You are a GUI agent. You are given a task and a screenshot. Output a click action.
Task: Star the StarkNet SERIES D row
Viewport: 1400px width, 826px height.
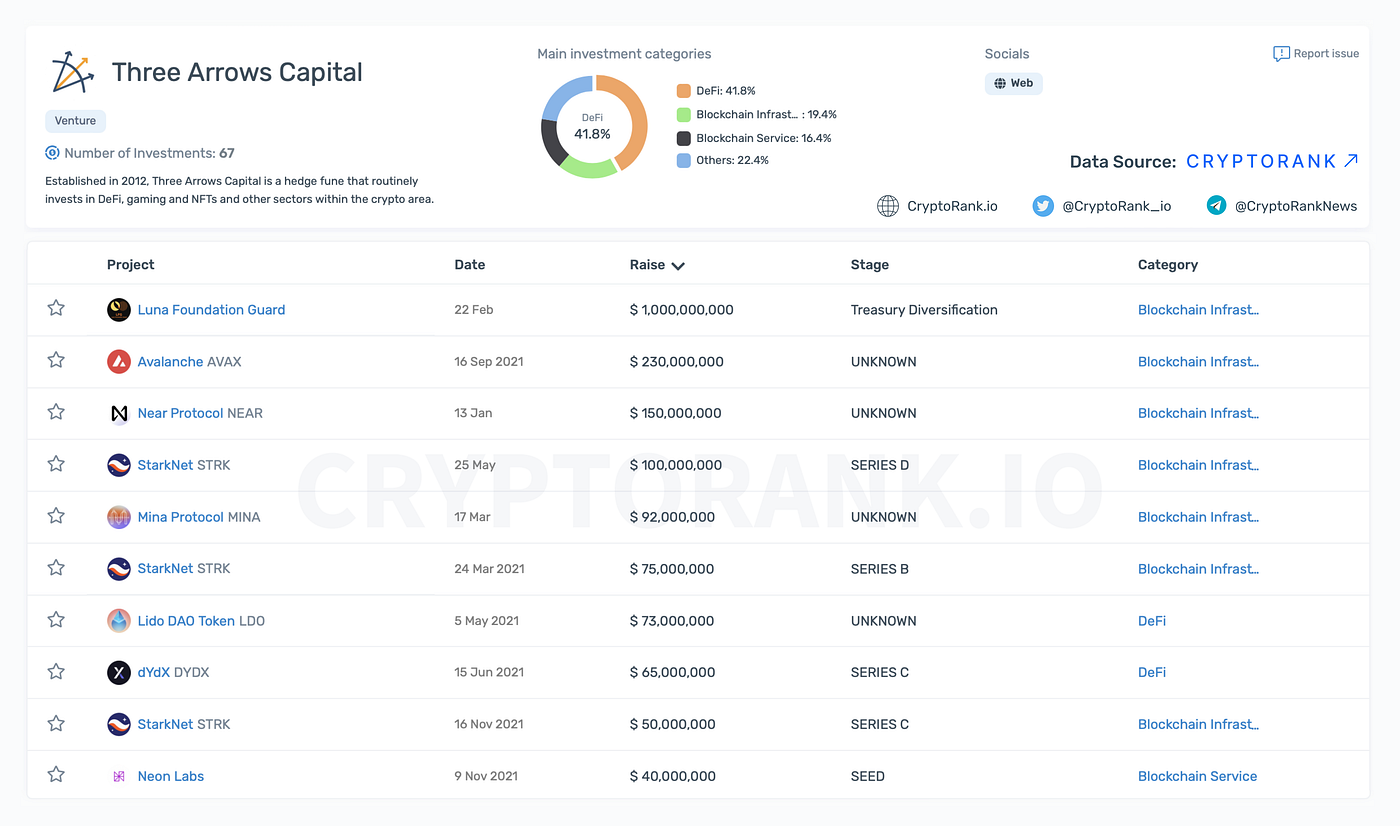pos(56,464)
